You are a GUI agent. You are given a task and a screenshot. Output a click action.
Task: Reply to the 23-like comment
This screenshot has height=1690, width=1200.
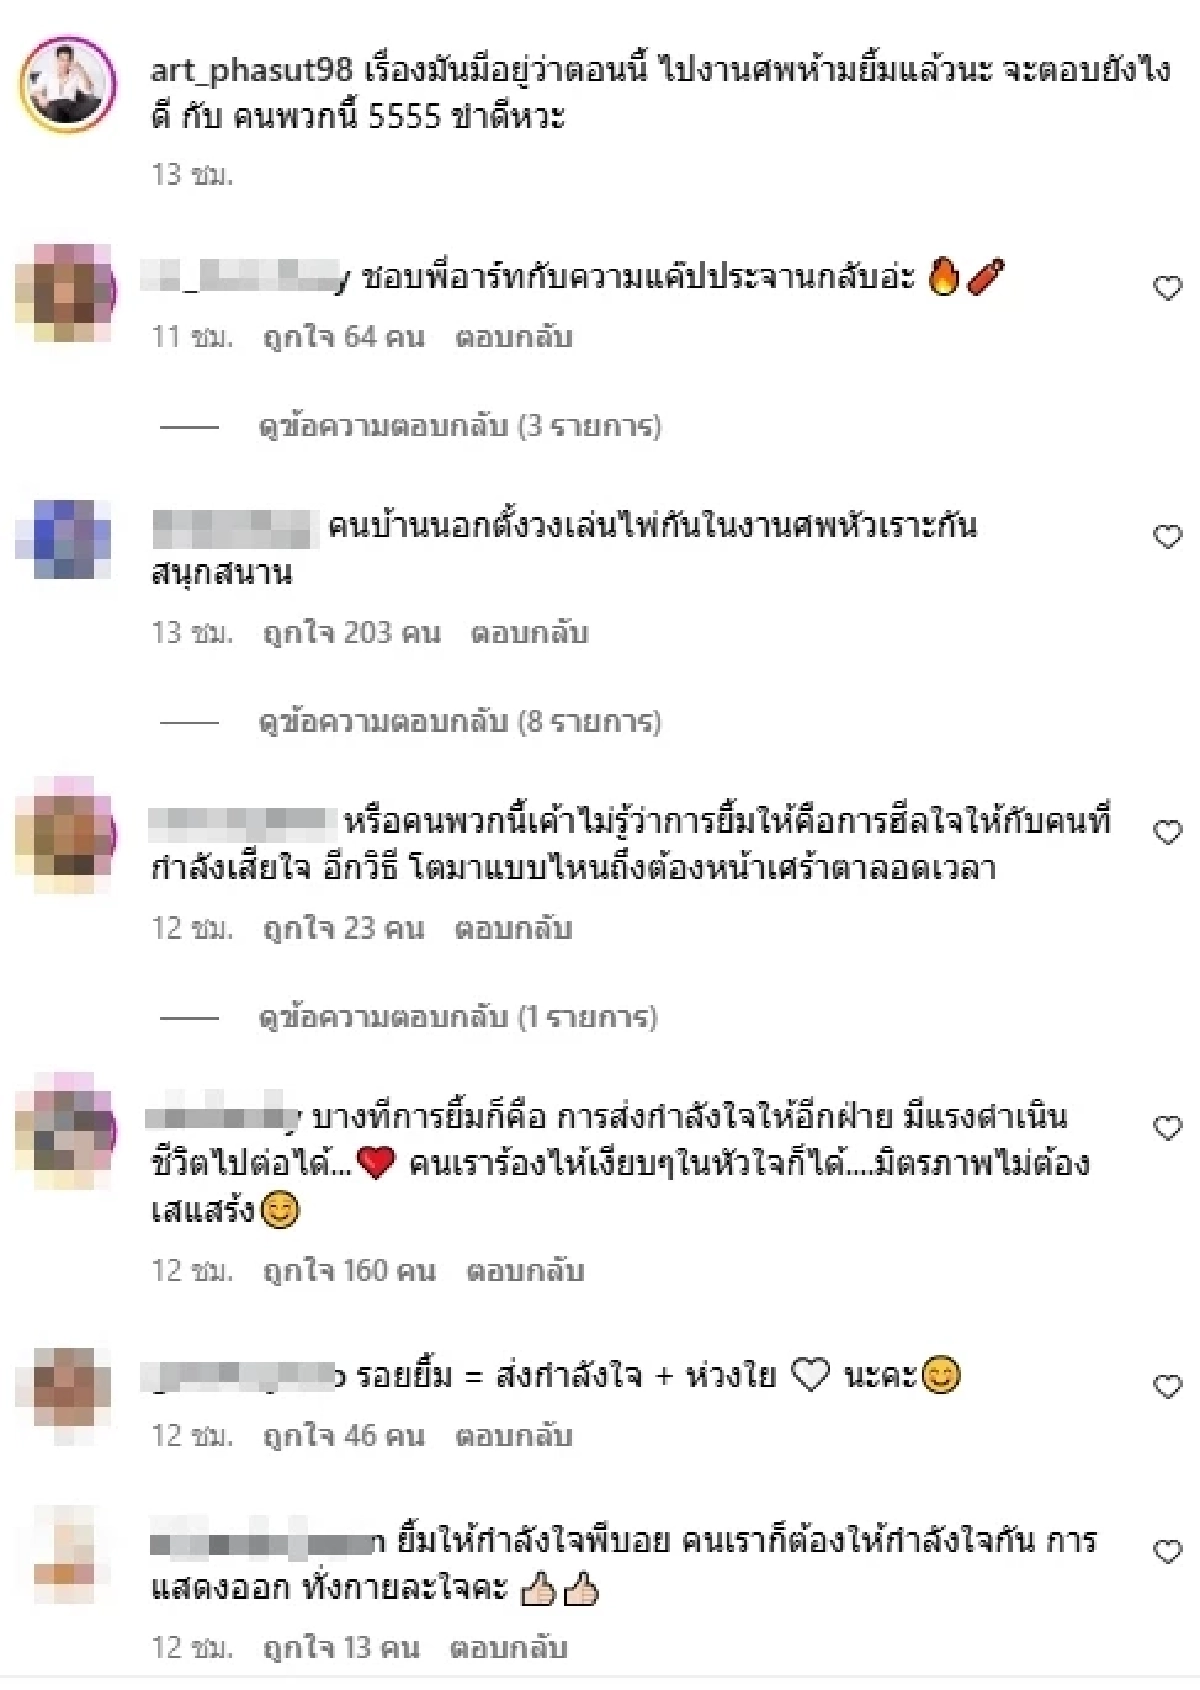point(513,929)
